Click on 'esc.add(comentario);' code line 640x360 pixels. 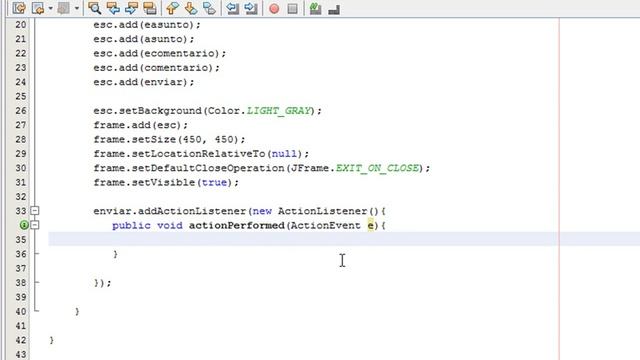[156, 68]
